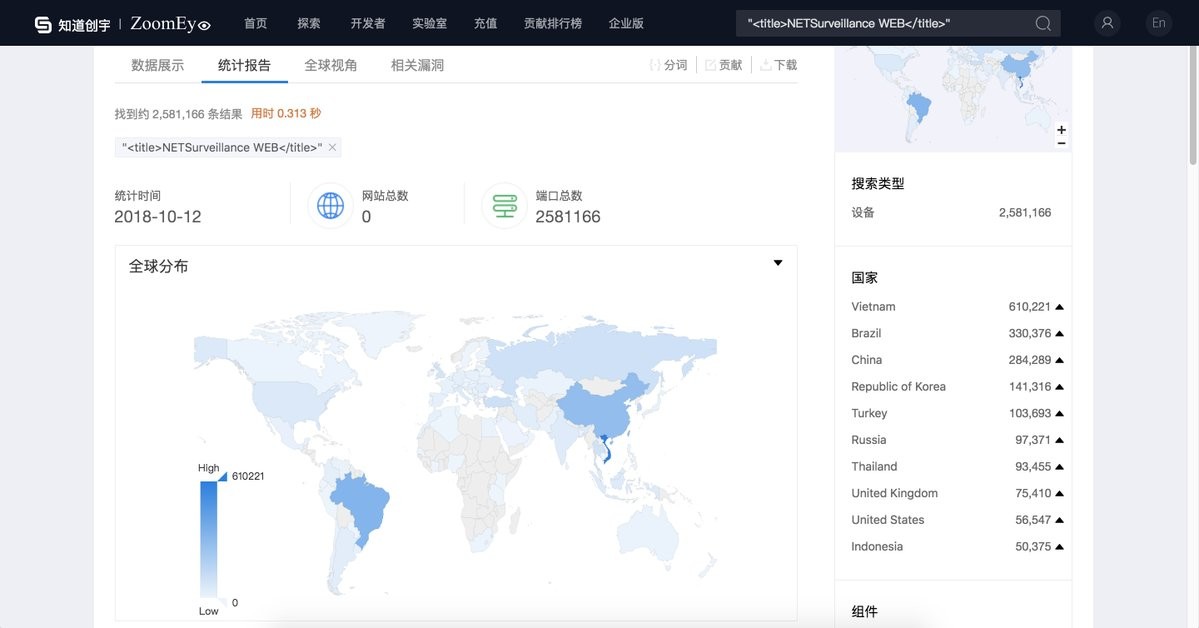The image size is (1199, 628).
Task: Expand the Brazil country arrow
Action: point(1059,334)
